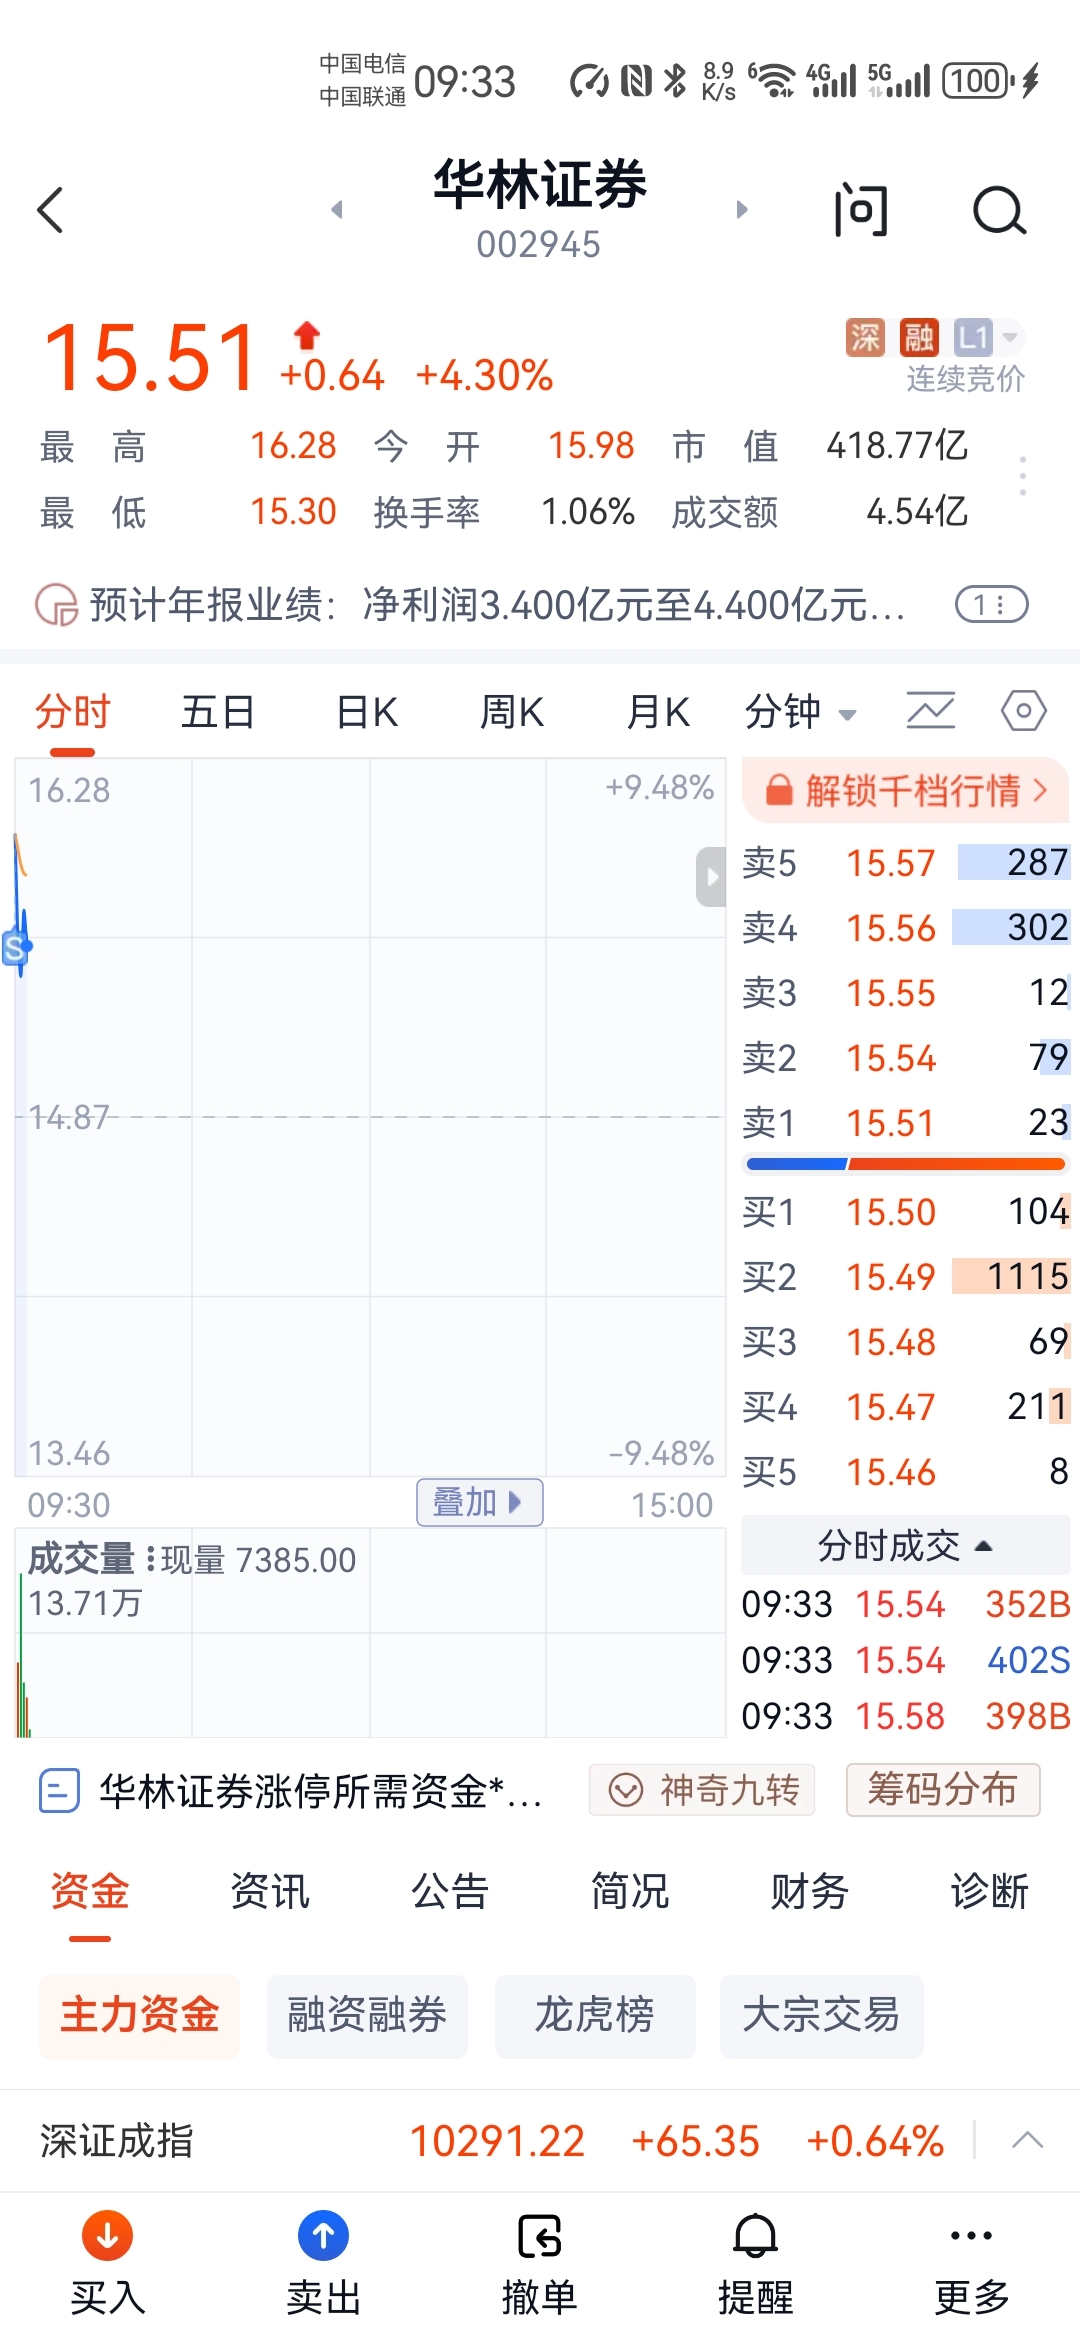Select the 龙虎榜 sub-tab
The image size is (1080, 2340).
coord(595,2016)
